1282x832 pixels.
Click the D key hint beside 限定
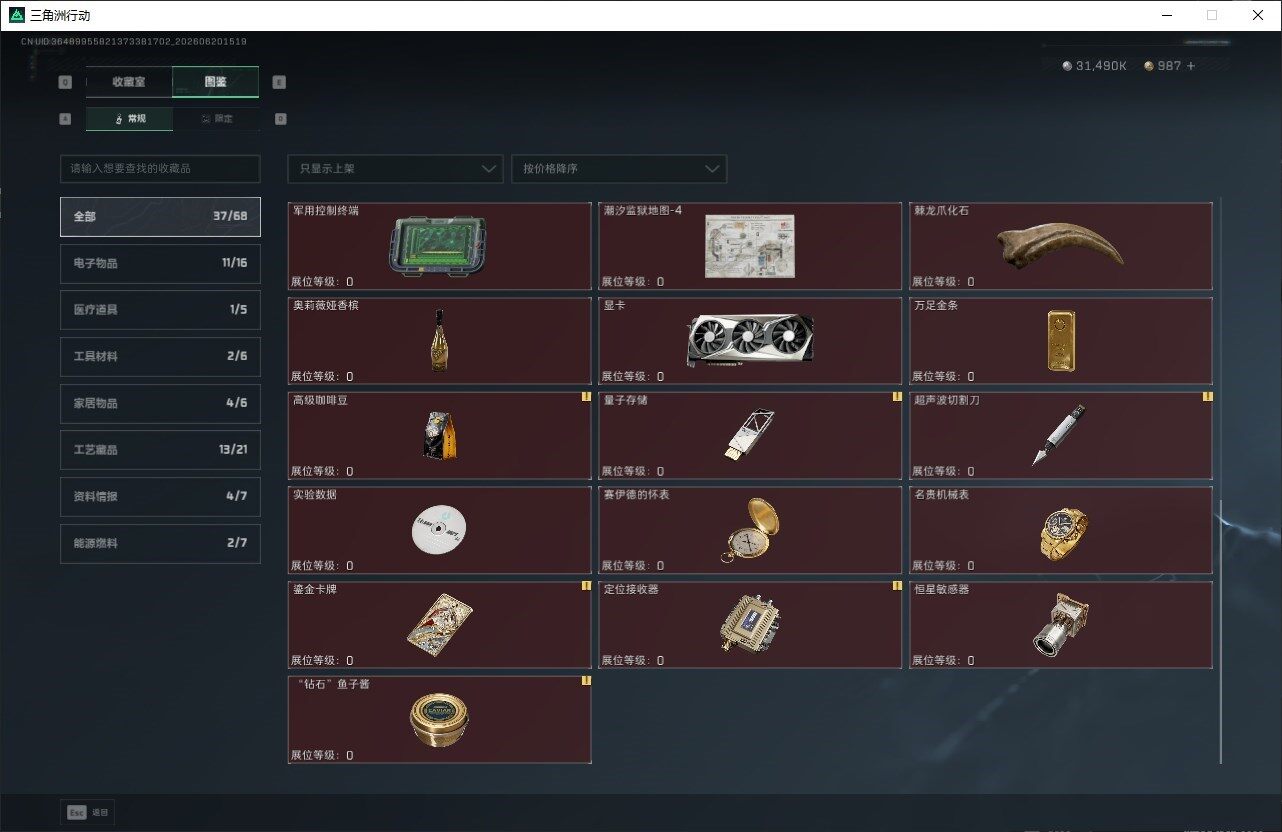(280, 119)
